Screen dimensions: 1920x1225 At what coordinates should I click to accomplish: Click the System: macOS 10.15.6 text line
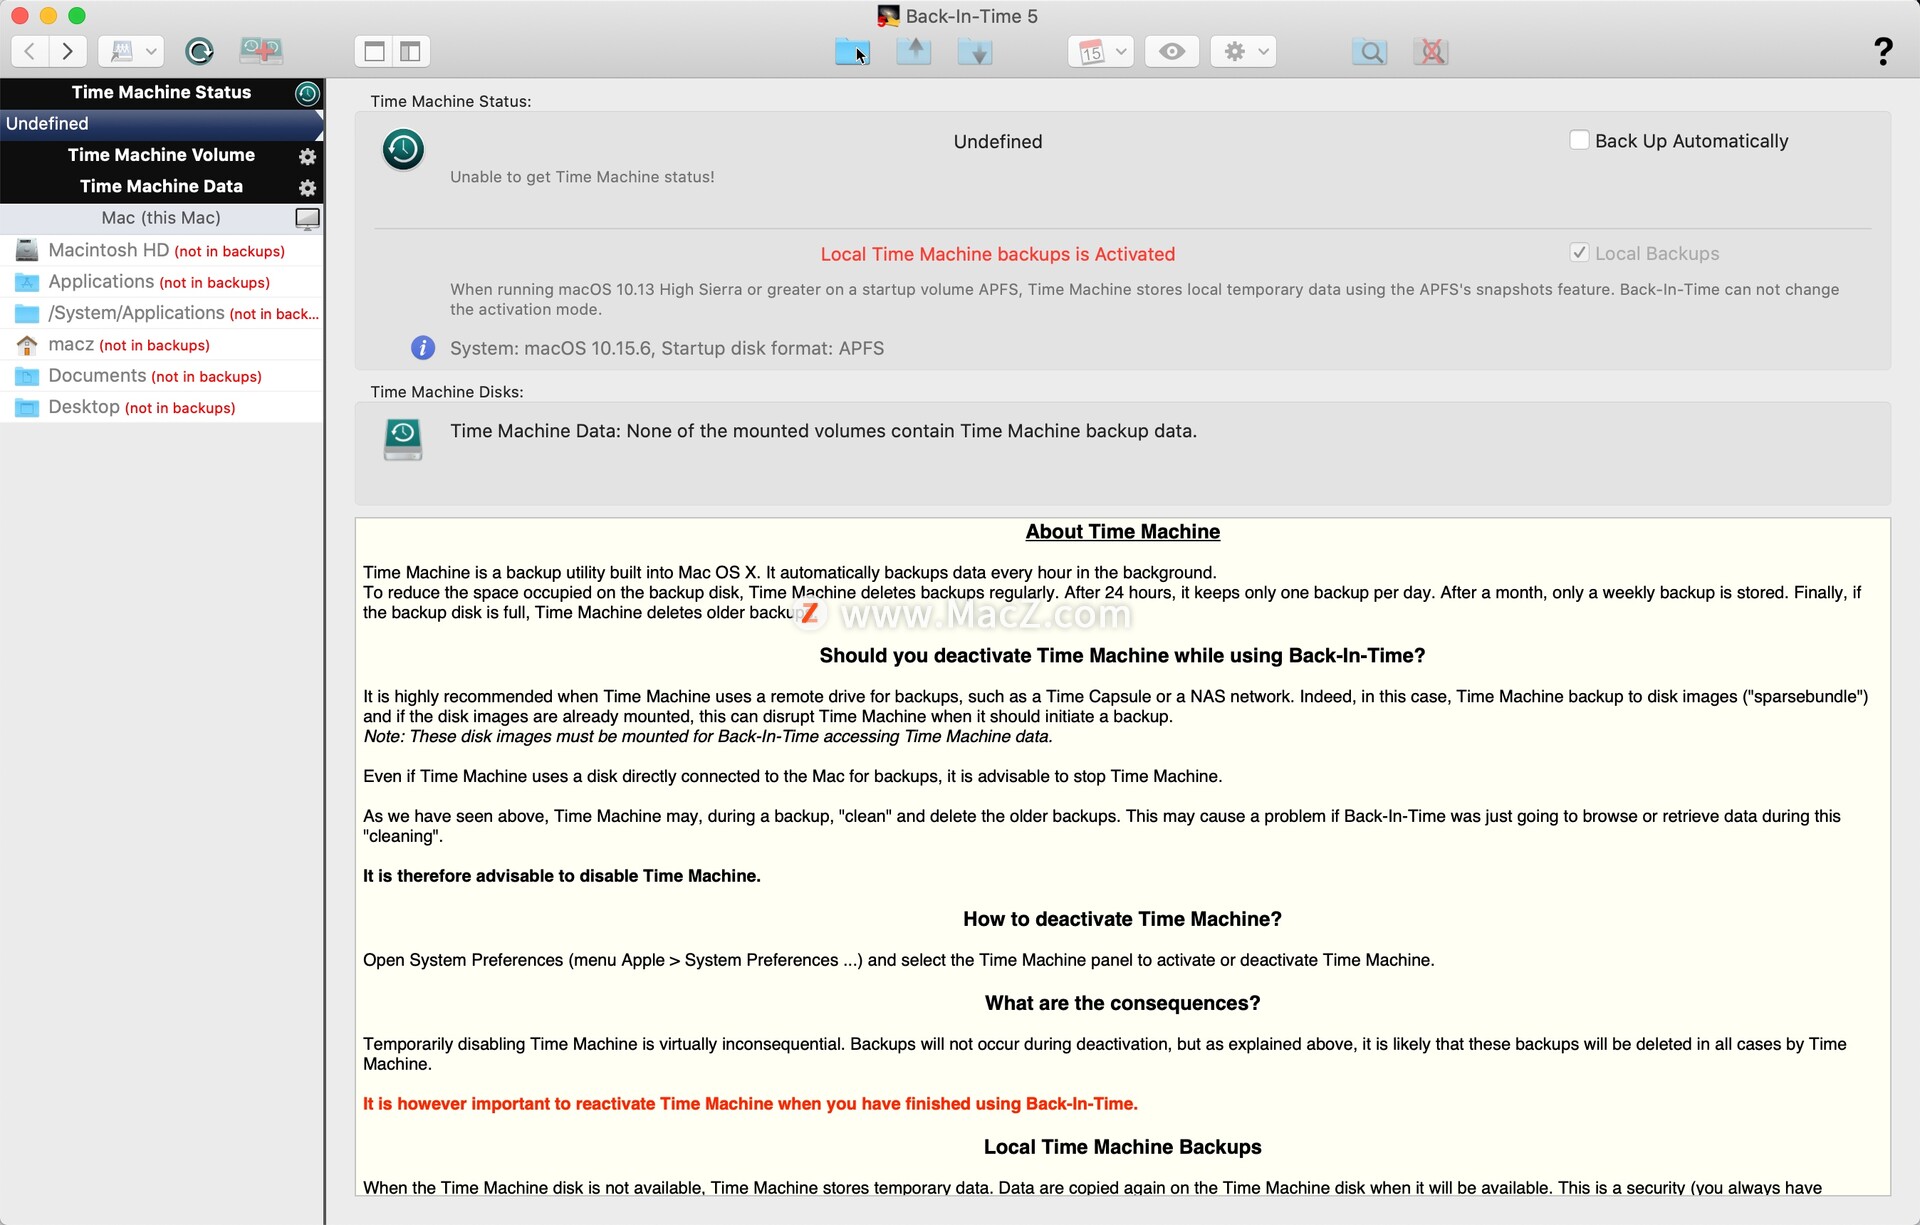click(x=667, y=348)
